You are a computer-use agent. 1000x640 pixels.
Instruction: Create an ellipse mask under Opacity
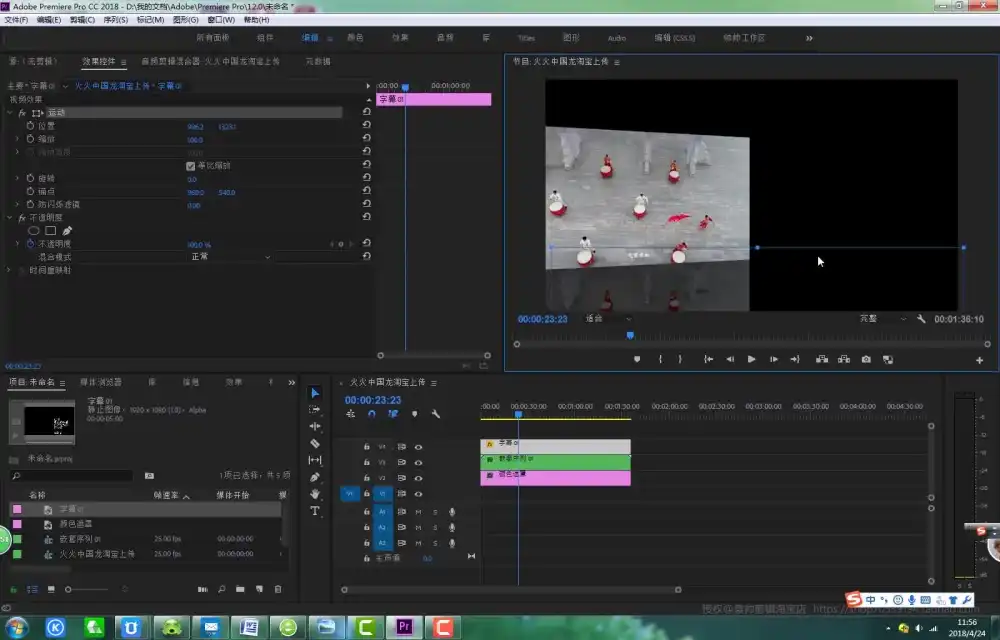tap(33, 230)
